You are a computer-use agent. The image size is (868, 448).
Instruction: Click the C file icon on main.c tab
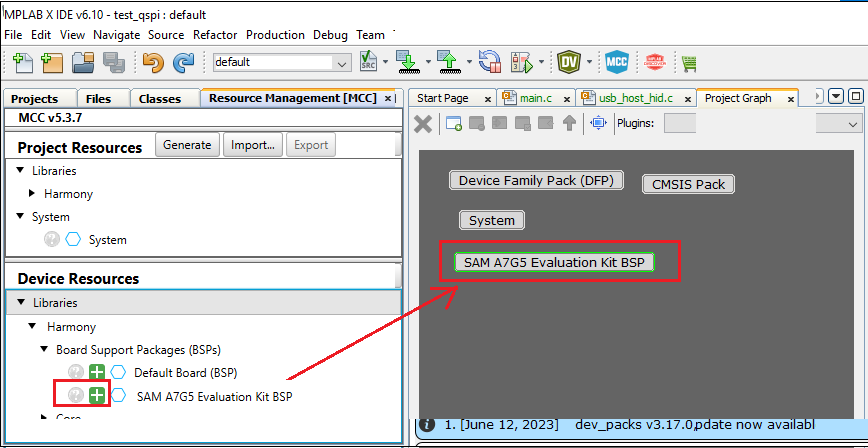pyautogui.click(x=509, y=98)
